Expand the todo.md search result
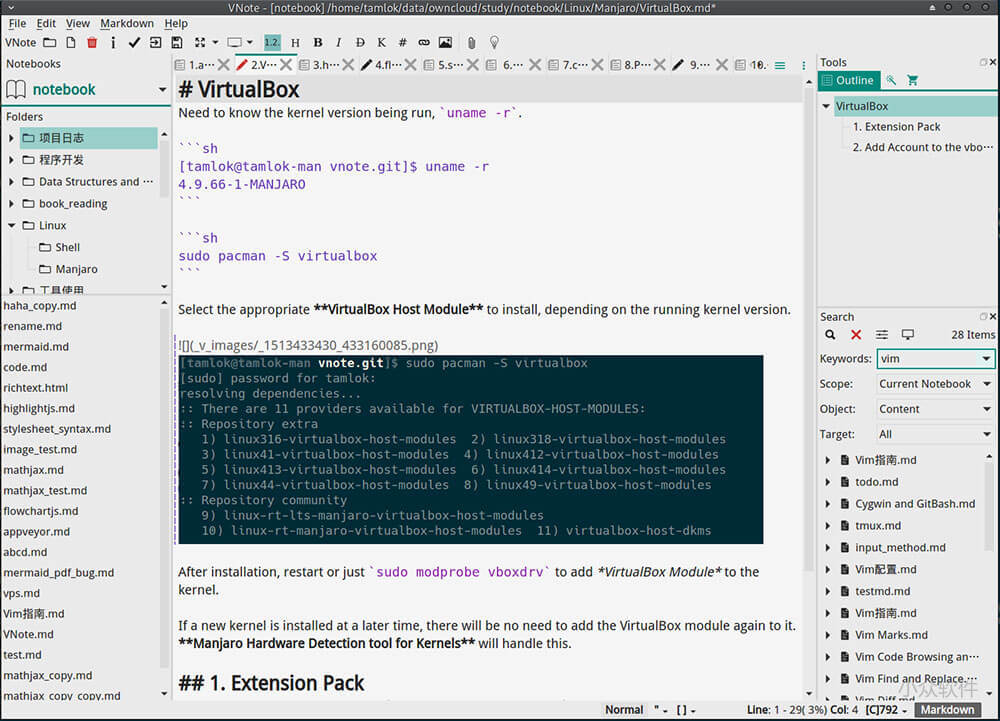The width and height of the screenshot is (1000, 721). click(x=826, y=482)
